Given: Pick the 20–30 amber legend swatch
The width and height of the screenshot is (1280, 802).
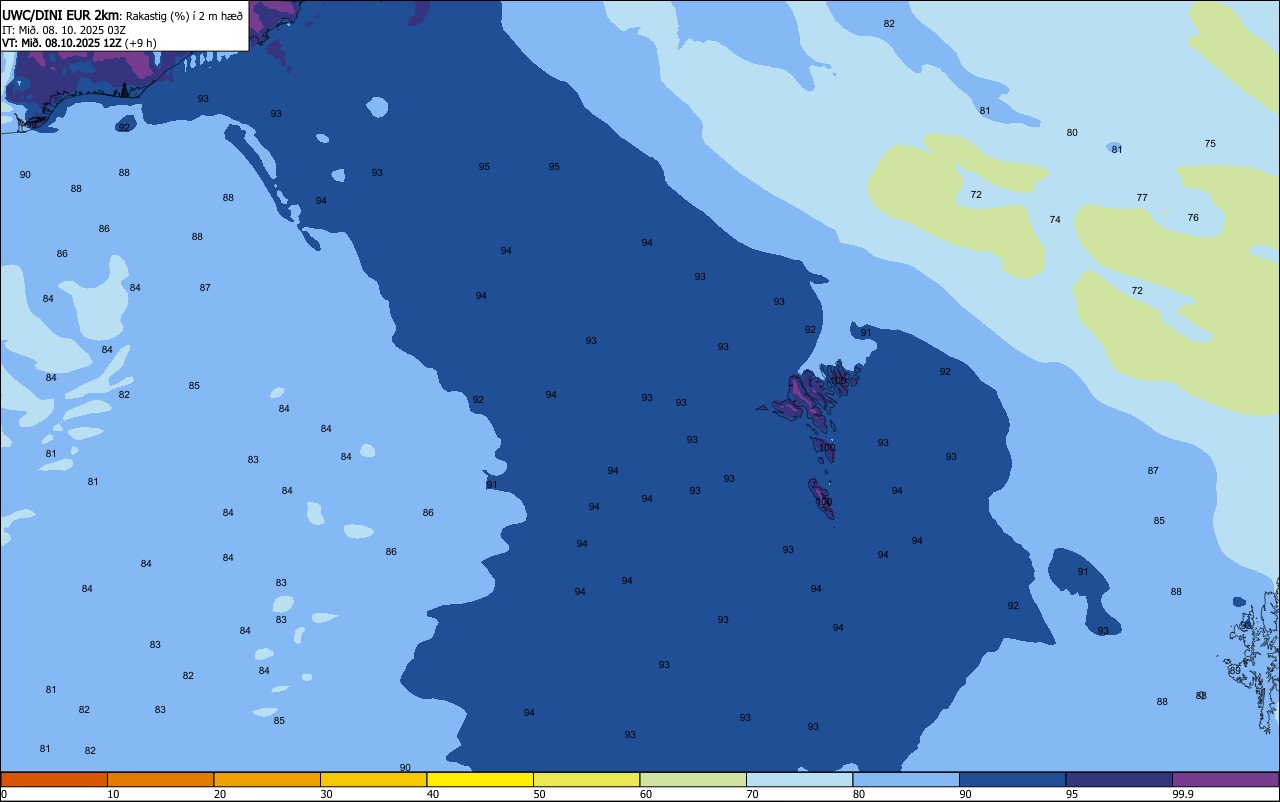Looking at the screenshot, I should [267, 779].
